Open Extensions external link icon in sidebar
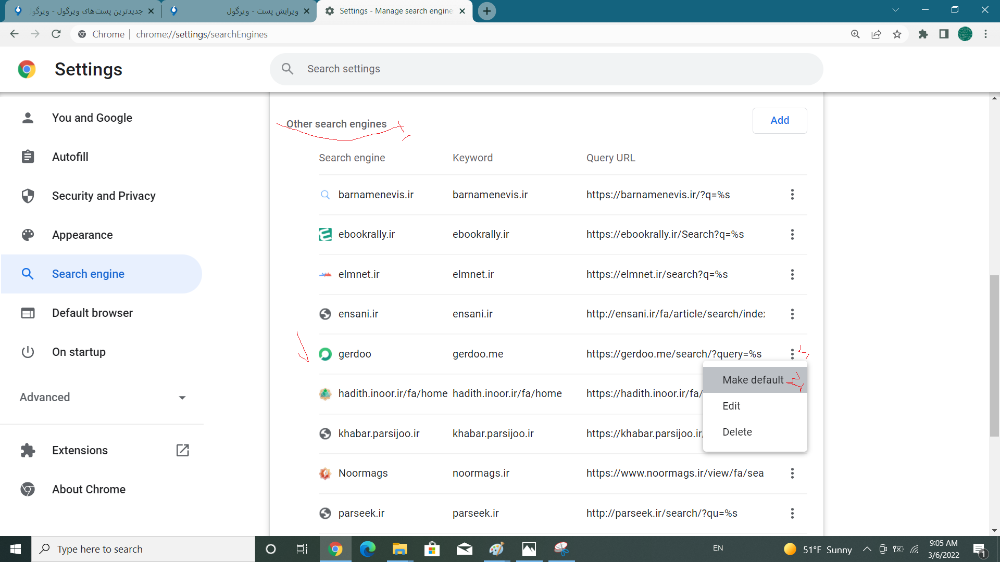The image size is (1000, 562). click(182, 450)
